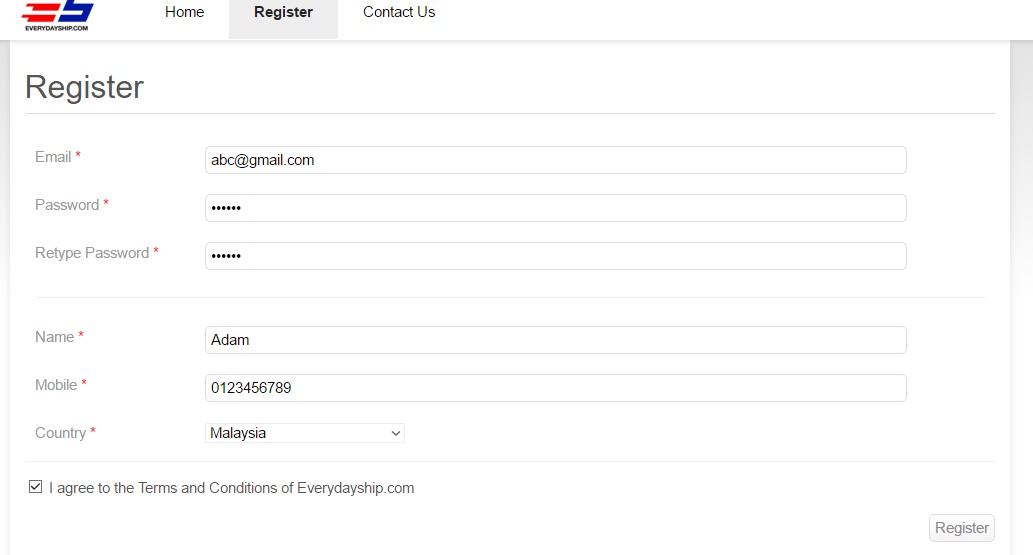
Task: Click the Mobile field label
Action: 56,385
